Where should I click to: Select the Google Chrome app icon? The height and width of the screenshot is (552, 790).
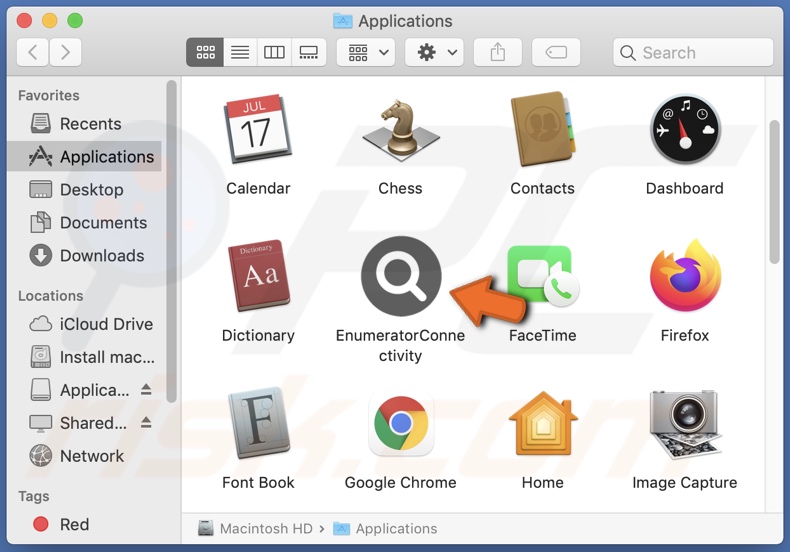pyautogui.click(x=401, y=424)
